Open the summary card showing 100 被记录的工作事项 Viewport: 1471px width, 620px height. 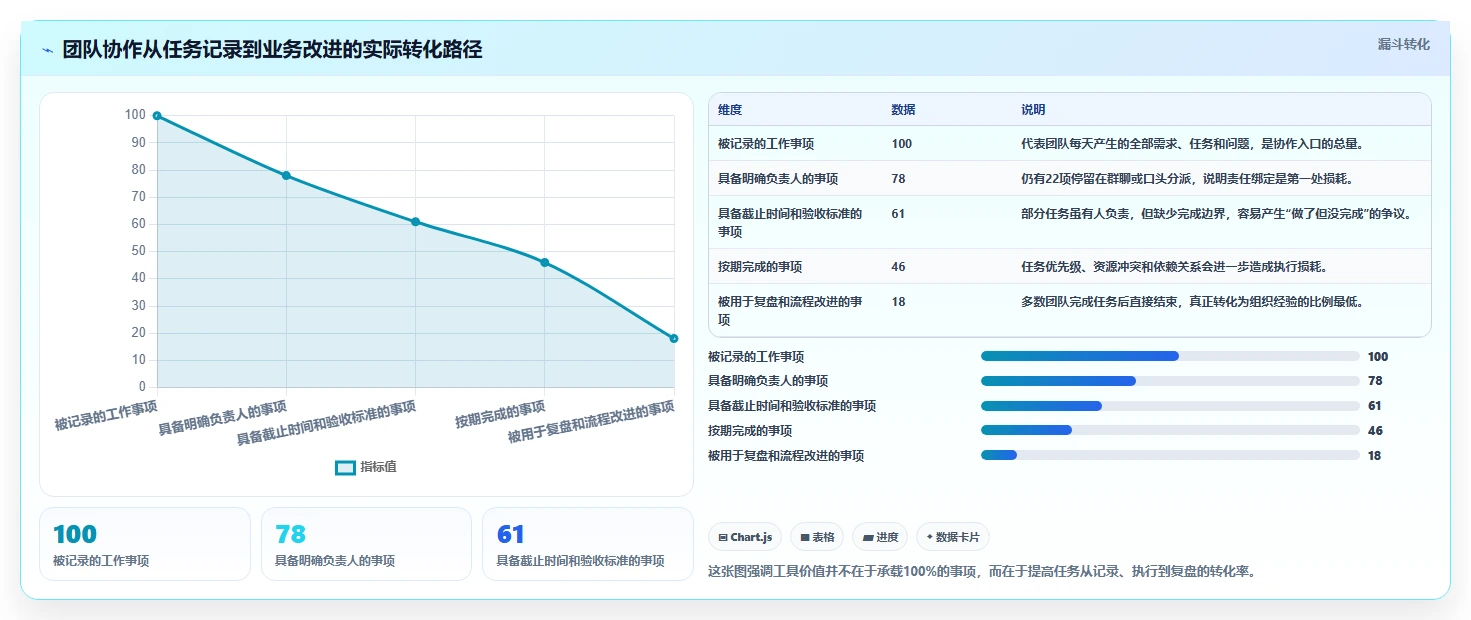(145, 544)
